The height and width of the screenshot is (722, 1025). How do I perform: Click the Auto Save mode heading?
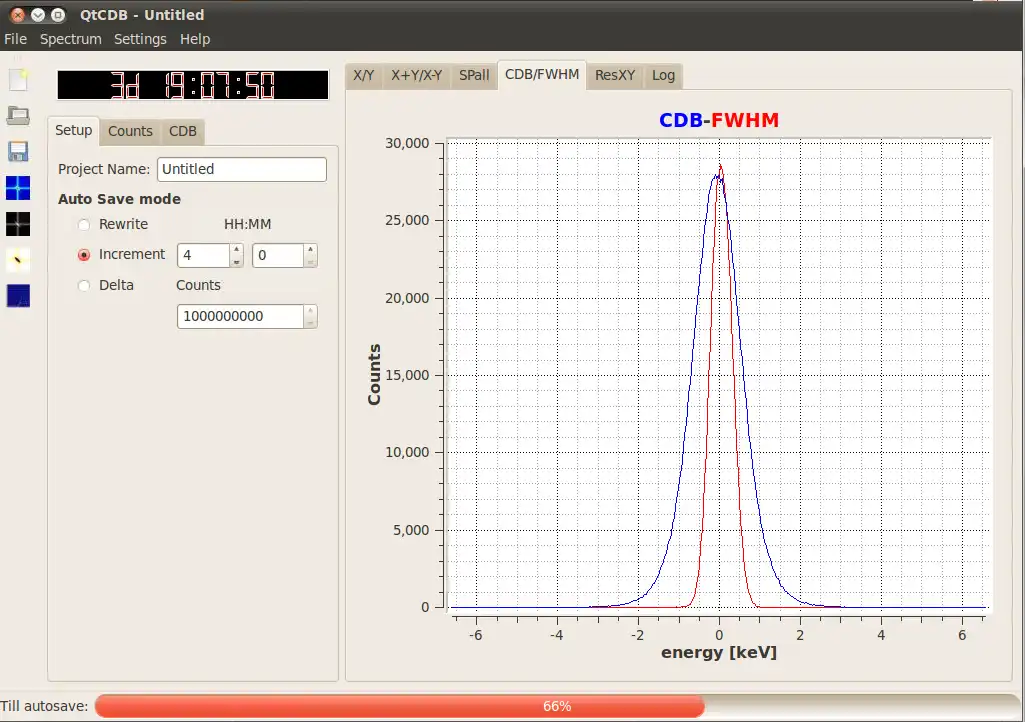pos(119,199)
